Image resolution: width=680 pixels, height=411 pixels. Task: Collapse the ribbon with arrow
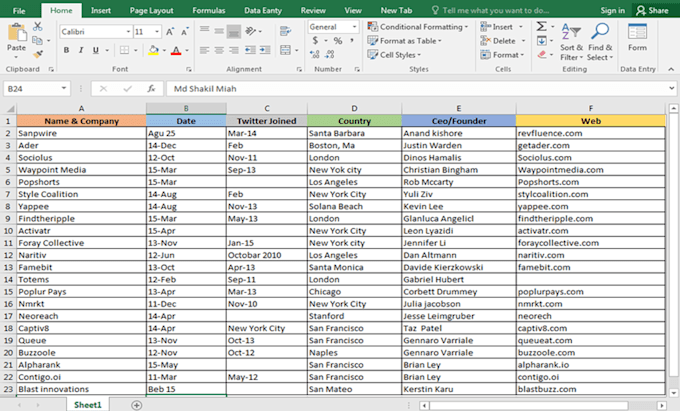tap(671, 69)
